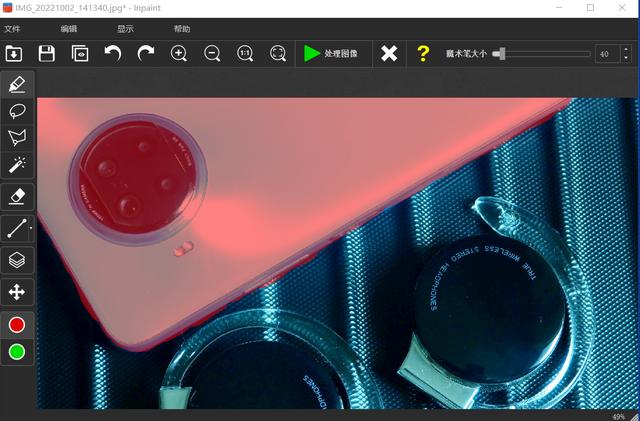
Task: Click the Open image file icon
Action: click(x=14, y=53)
